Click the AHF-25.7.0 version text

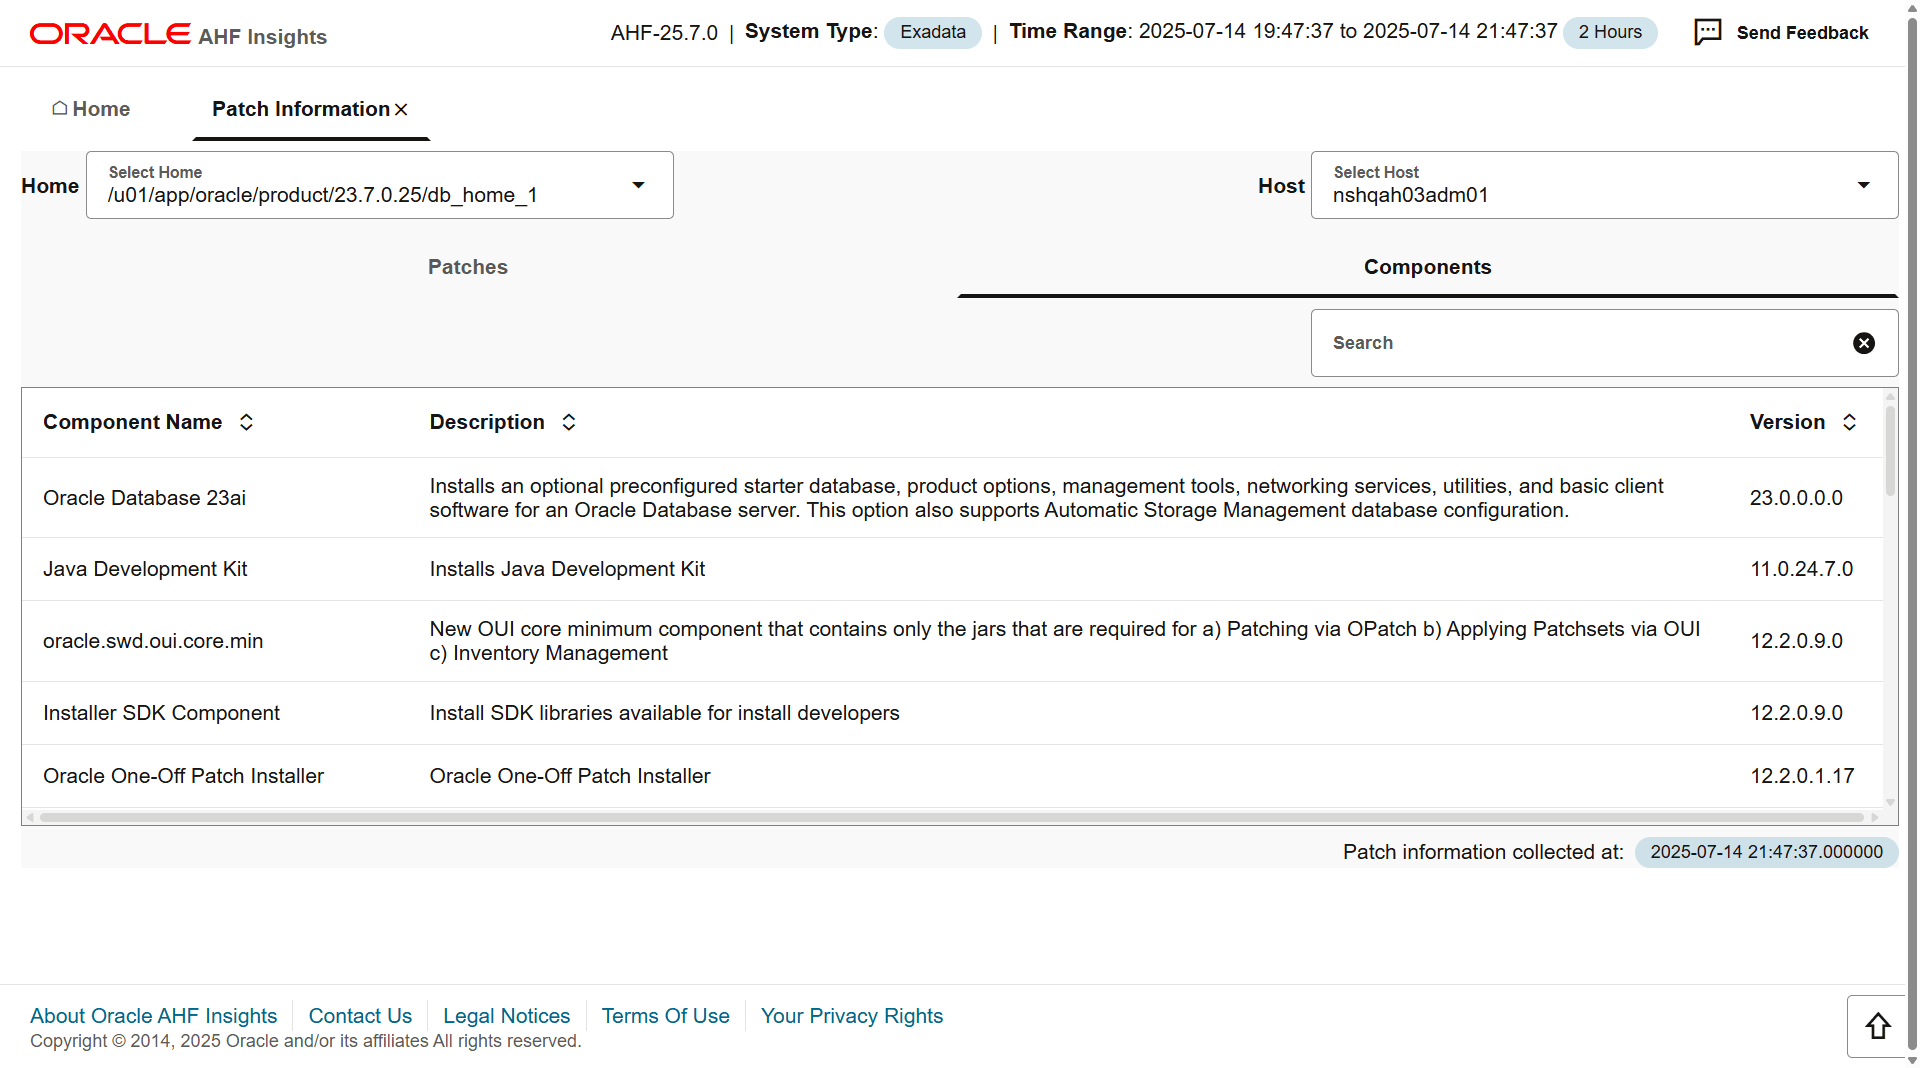pos(664,33)
